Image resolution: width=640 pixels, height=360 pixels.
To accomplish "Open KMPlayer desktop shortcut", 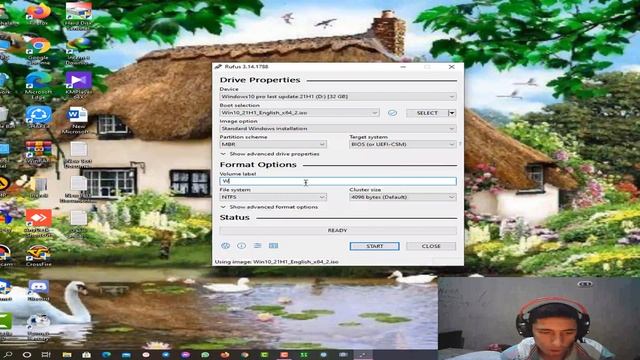I will tap(78, 85).
